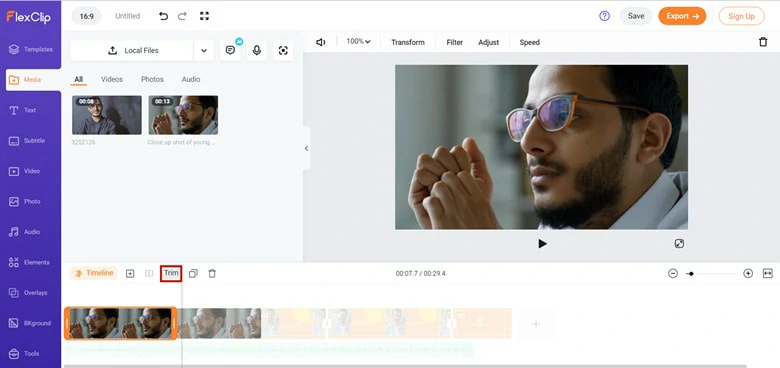Viewport: 780px width, 368px height.
Task: Select the 00:08 media thumbnail
Action: click(x=107, y=115)
